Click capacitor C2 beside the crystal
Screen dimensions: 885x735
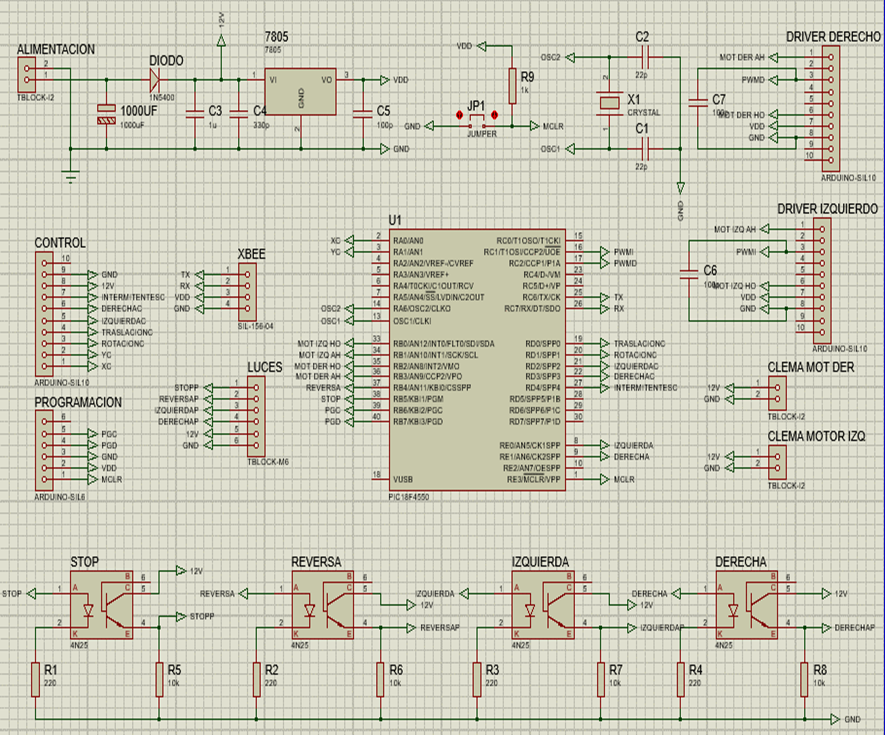coord(644,58)
